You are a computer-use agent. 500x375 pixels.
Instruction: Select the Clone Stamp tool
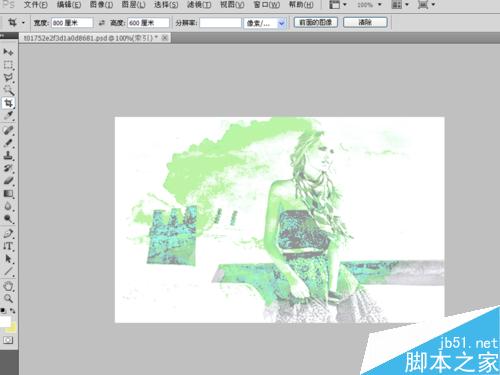tap(8, 155)
